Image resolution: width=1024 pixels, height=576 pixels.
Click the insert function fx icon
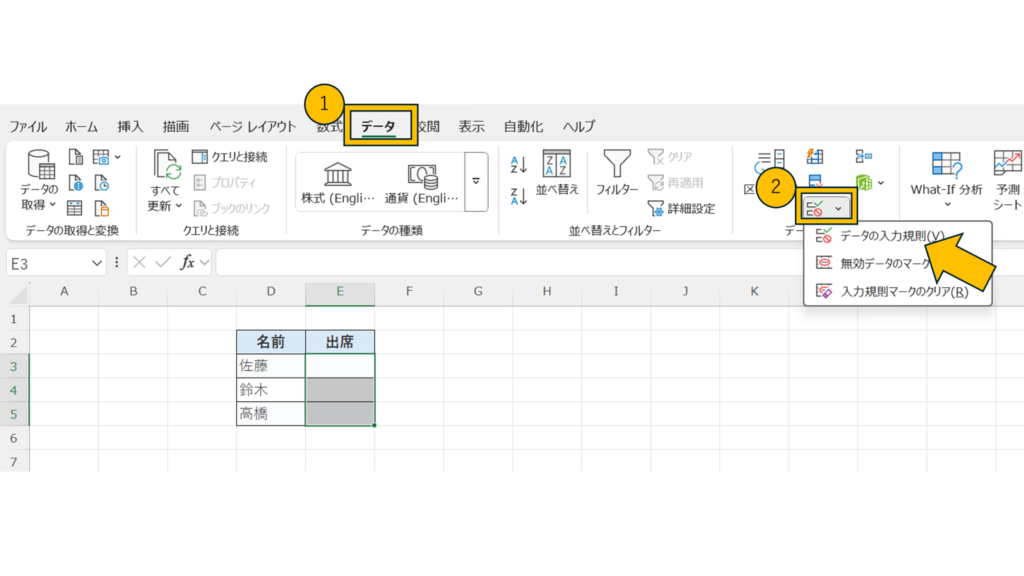point(187,263)
